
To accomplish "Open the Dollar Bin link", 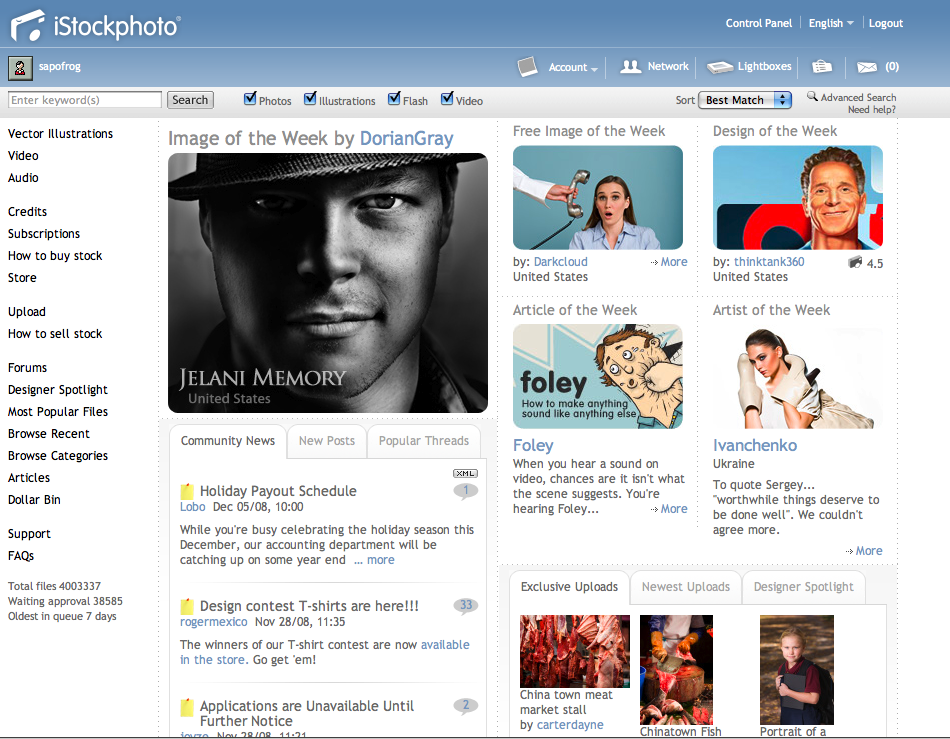I will click(x=35, y=500).
